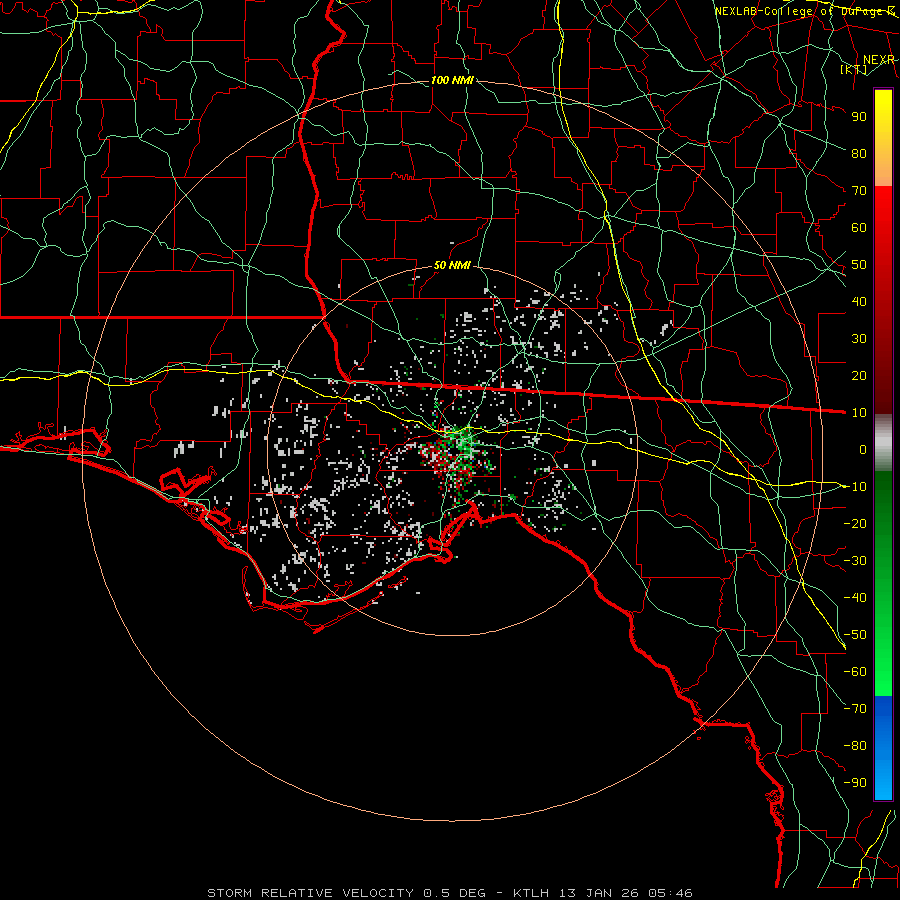Click the "0.5 DEG" elevation text in caption
This screenshot has width=900, height=900.
pos(455,893)
